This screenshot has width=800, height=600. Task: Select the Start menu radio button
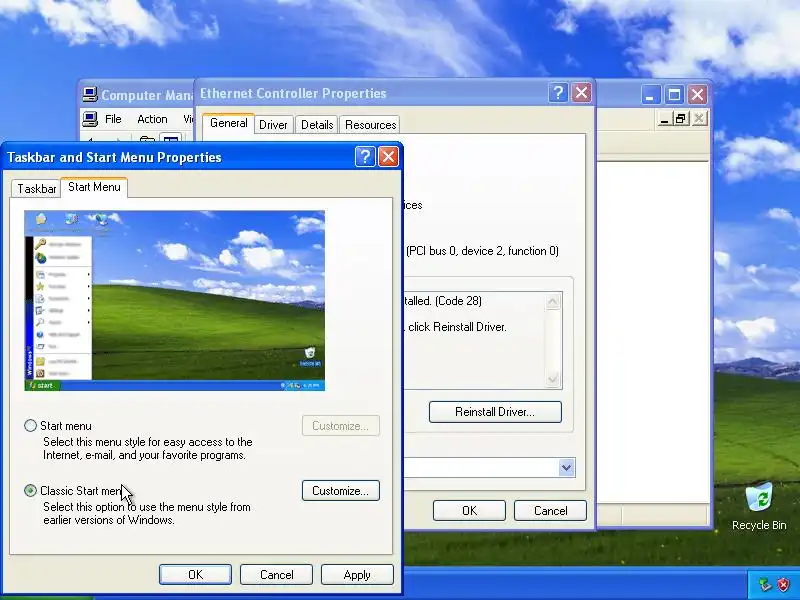[31, 426]
